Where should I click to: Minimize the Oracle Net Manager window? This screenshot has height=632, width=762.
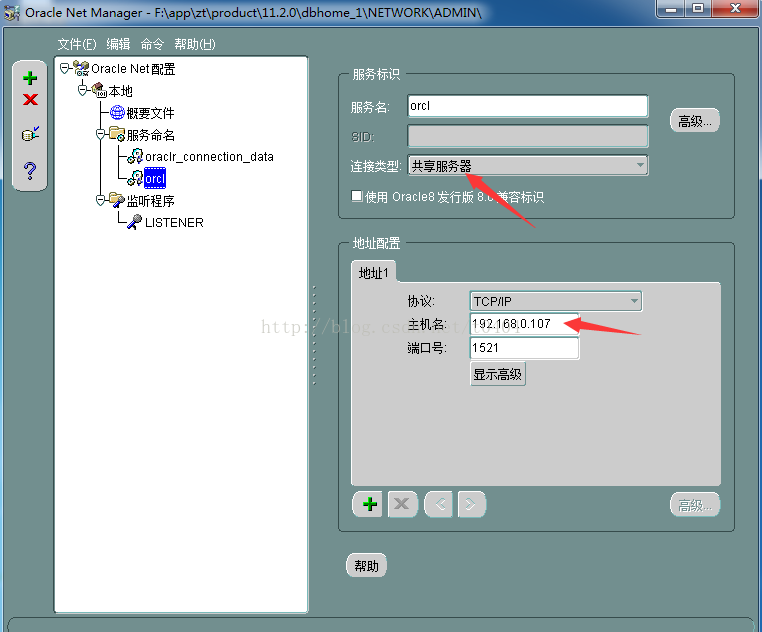(671, 9)
